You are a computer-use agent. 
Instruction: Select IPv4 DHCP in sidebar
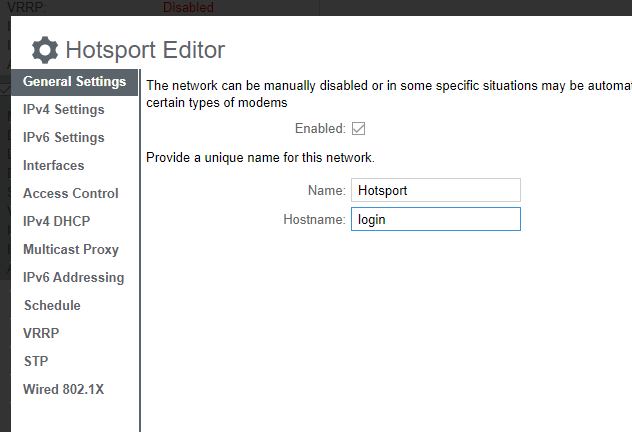pyautogui.click(x=59, y=221)
